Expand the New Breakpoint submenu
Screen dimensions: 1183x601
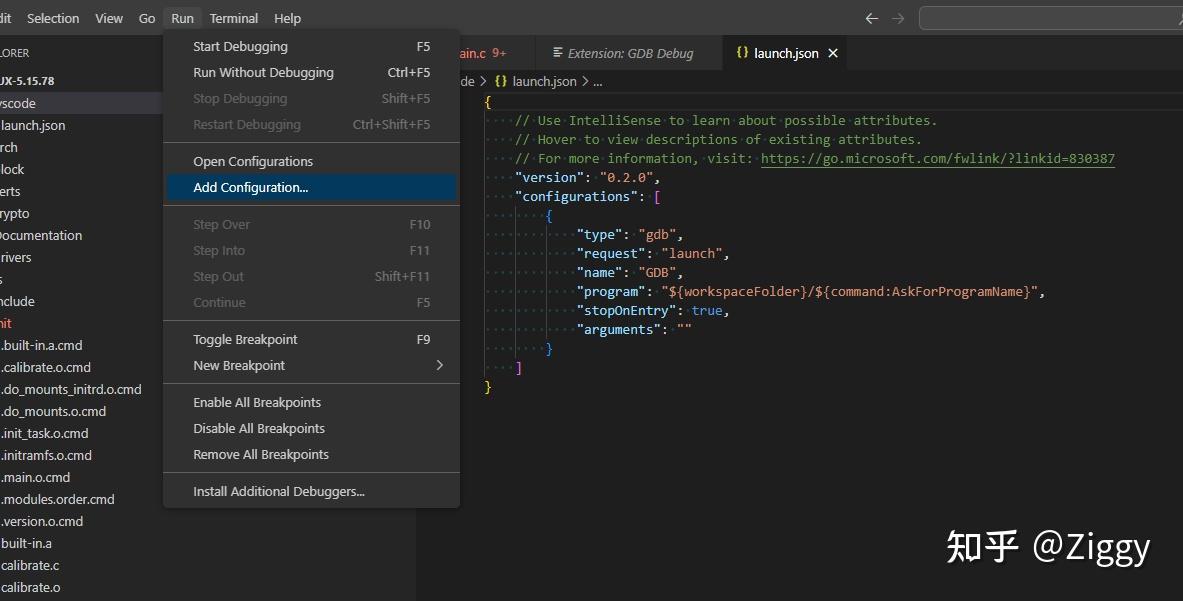point(240,365)
